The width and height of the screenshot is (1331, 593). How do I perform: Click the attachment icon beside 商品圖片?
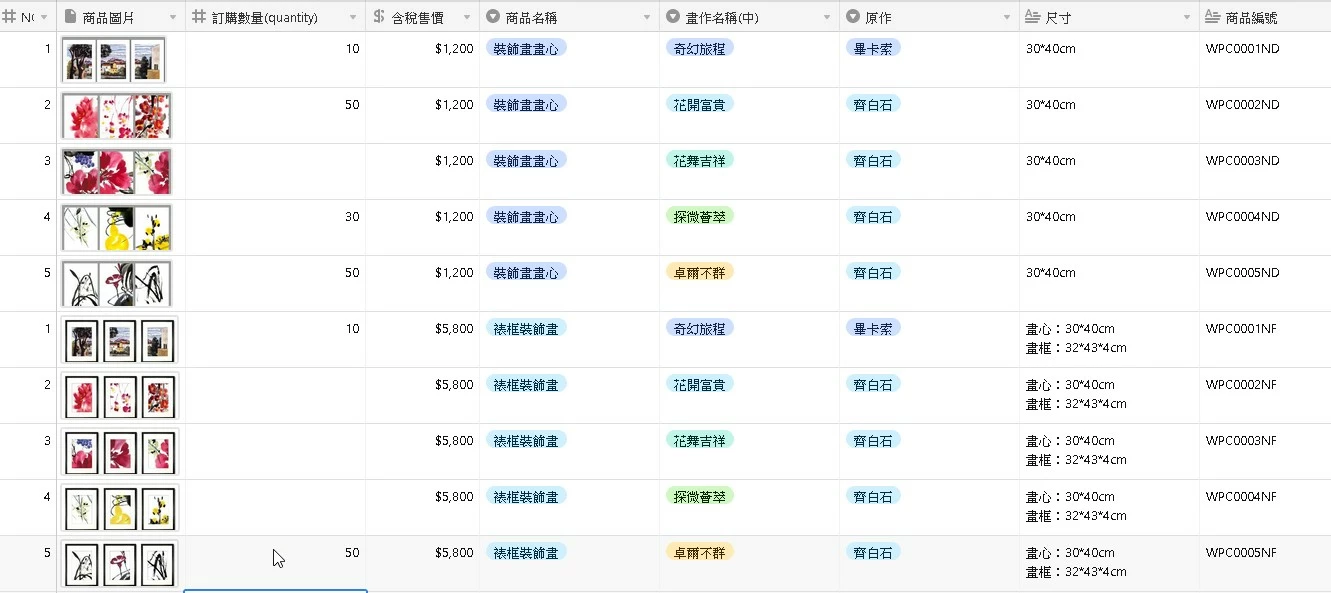[x=70, y=17]
